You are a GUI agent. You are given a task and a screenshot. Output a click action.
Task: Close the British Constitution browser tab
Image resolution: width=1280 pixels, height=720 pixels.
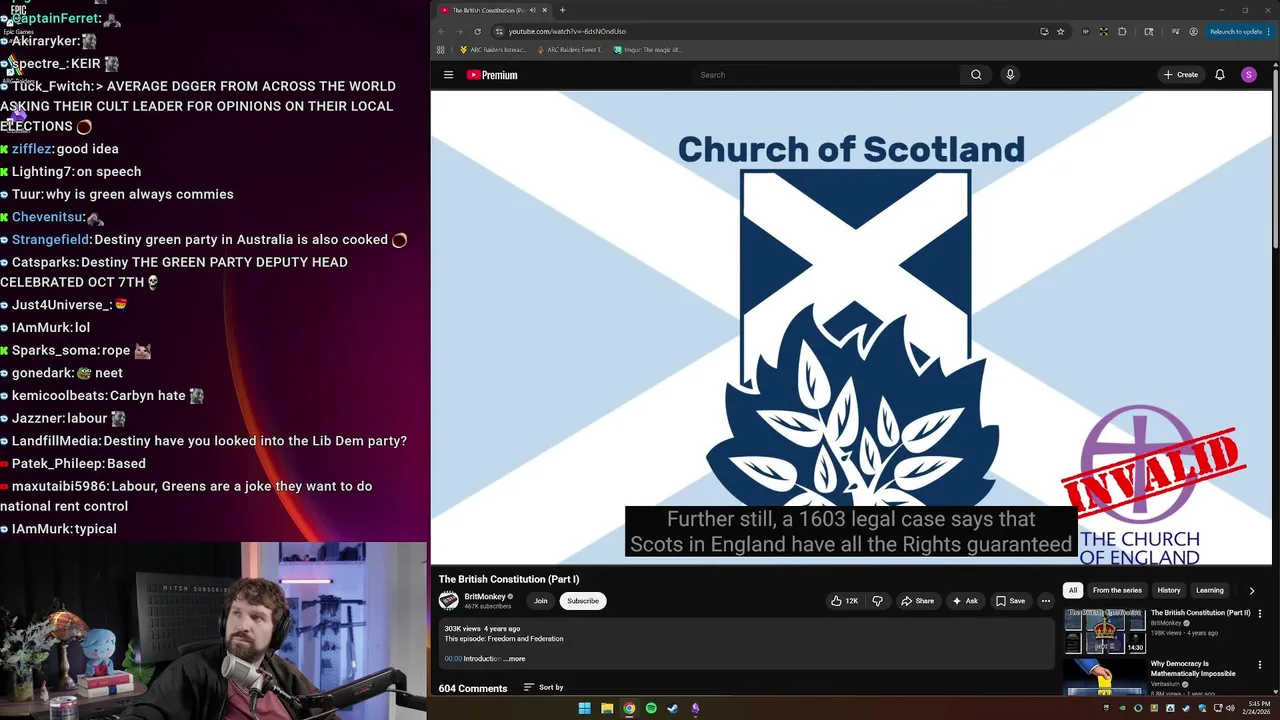pos(544,10)
